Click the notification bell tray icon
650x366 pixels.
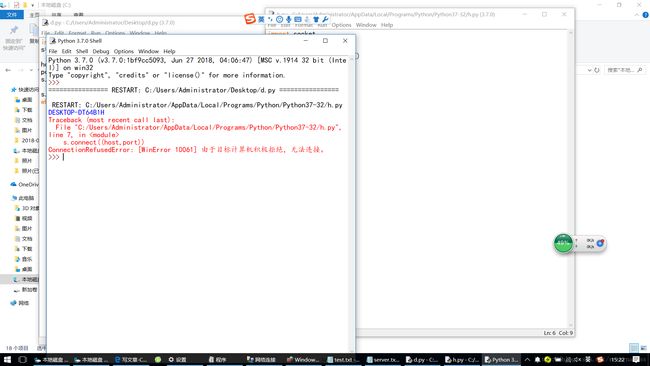[537, 360]
